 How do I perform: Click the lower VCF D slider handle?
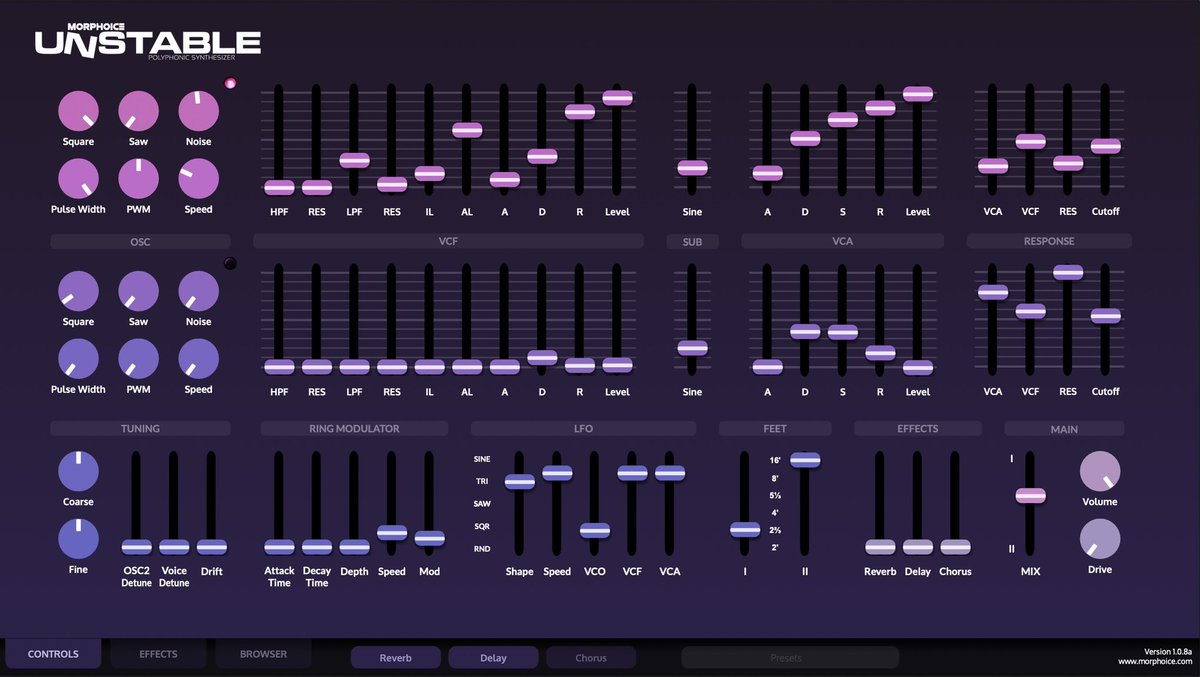point(542,357)
